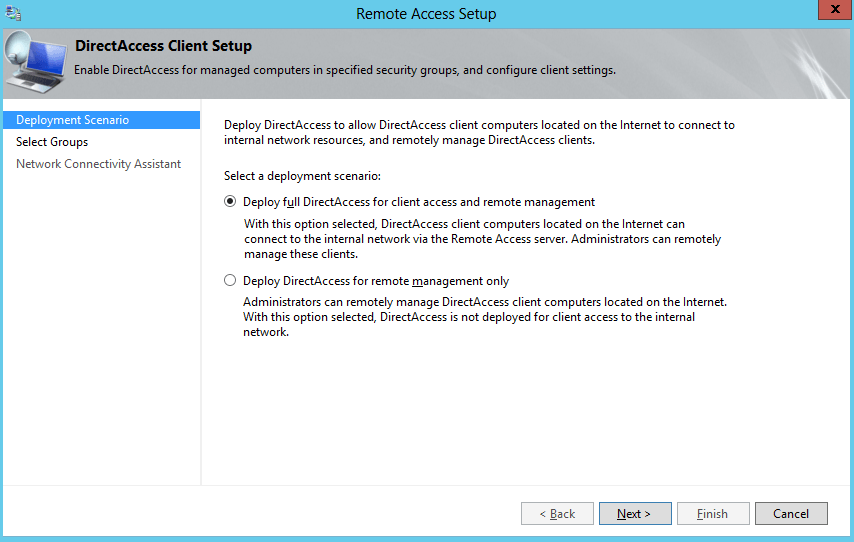Click 'Deploy full DirectAccess for client access' label
Image resolution: width=854 pixels, height=542 pixels.
pos(419,202)
